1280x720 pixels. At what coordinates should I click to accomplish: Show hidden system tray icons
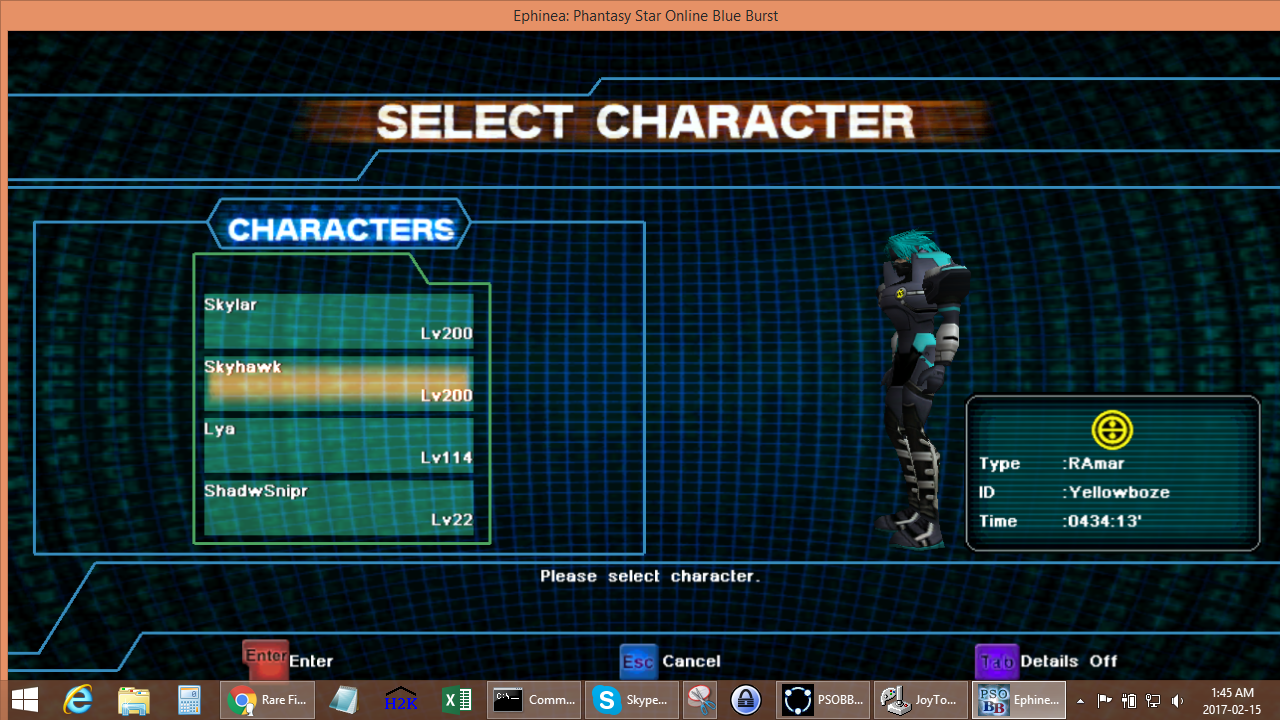1080,701
